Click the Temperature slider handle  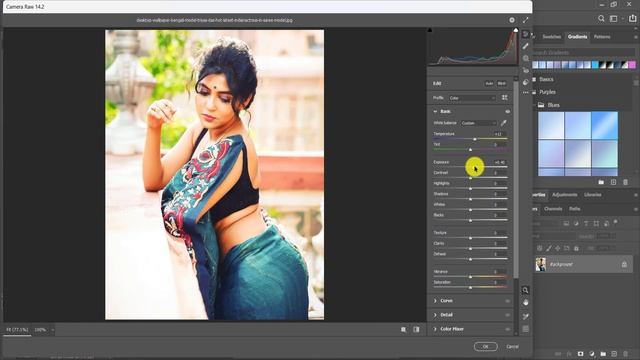click(x=475, y=139)
